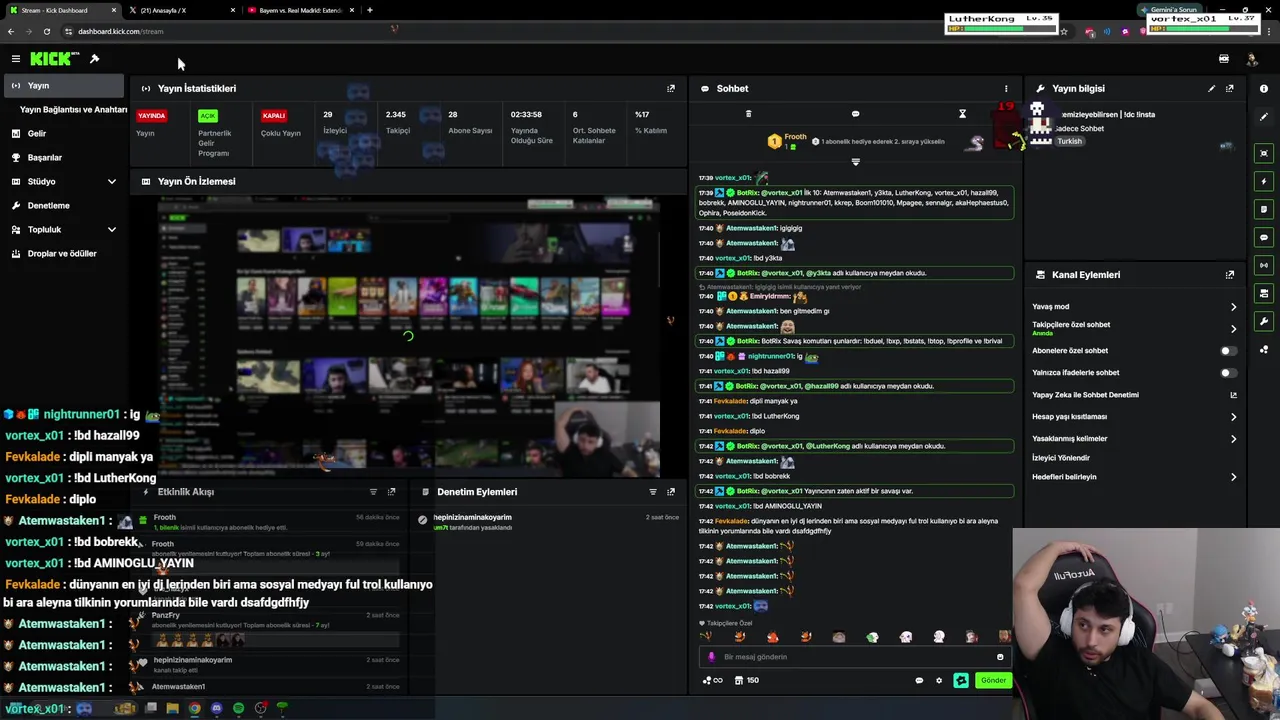Switch to the Anasayfa / X browser tab

click(x=180, y=10)
